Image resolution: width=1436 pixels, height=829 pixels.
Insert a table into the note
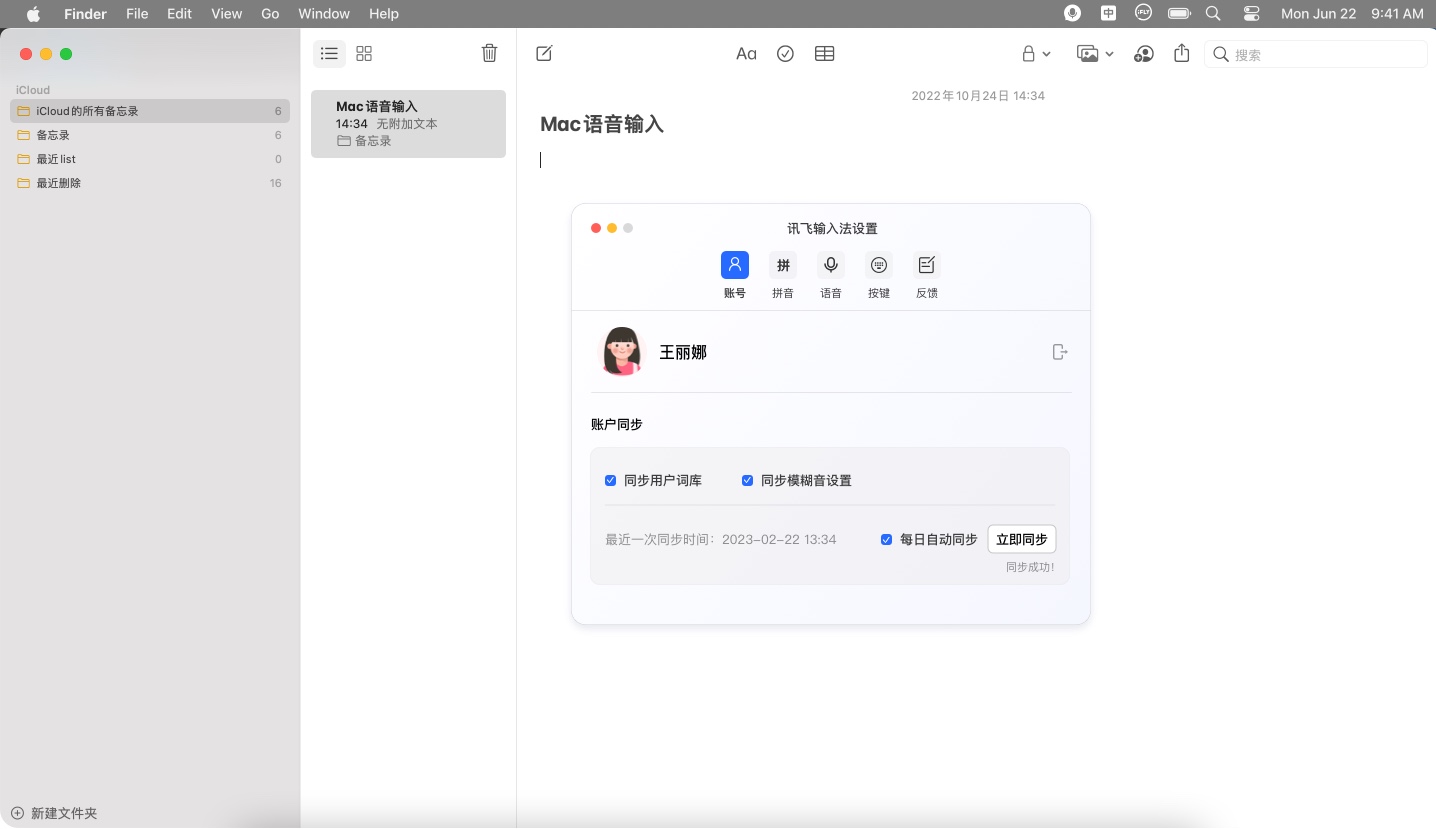824,53
